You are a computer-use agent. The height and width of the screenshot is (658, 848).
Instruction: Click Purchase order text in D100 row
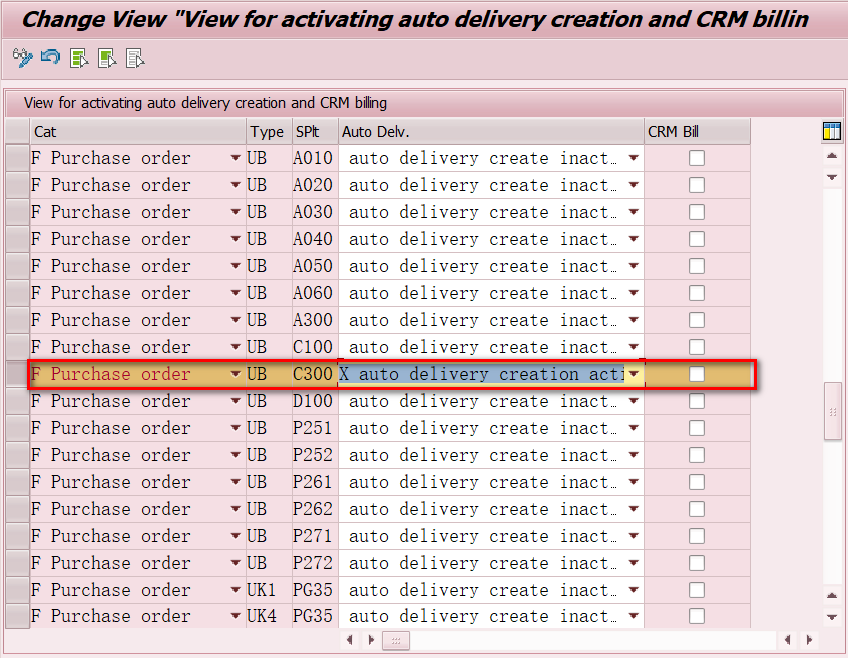click(x=120, y=401)
